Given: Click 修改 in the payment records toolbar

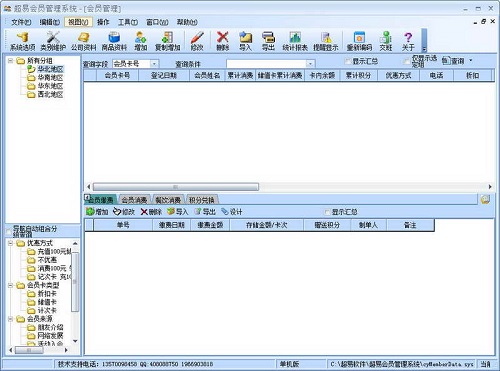Looking at the screenshot, I should 124,212.
